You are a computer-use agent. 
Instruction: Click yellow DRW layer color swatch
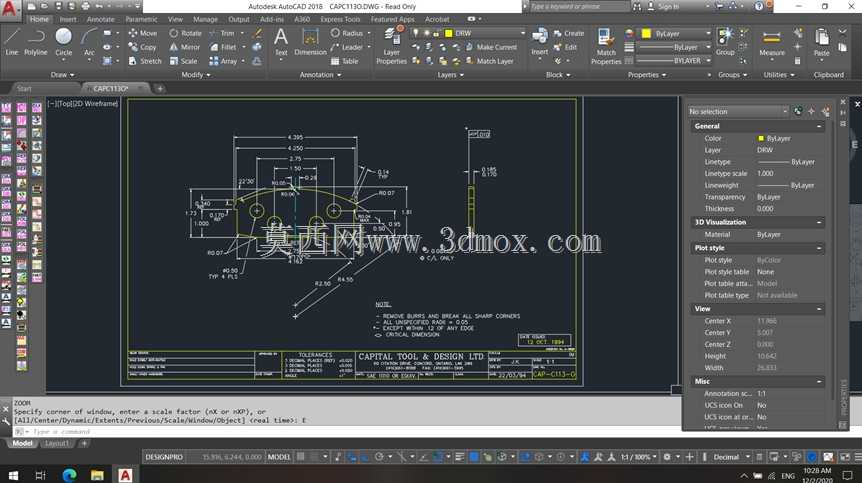(x=449, y=33)
